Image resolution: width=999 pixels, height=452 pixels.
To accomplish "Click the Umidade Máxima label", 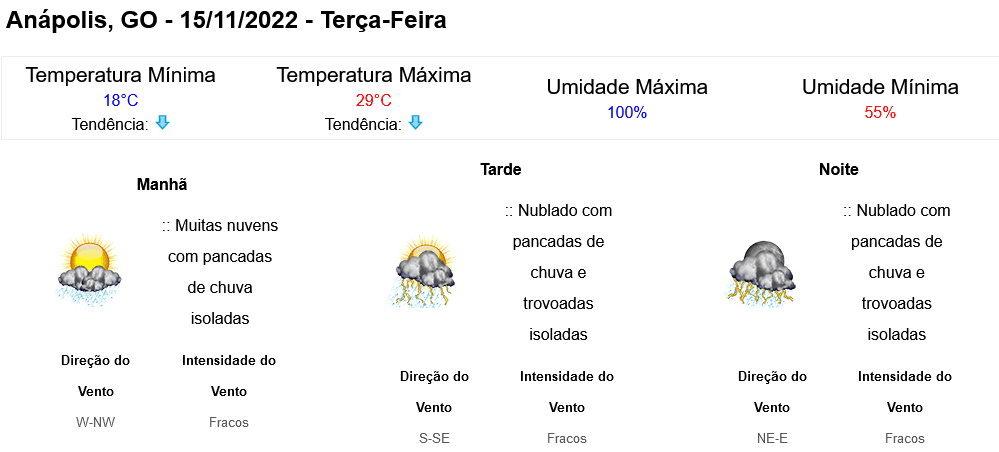I will (x=627, y=87).
